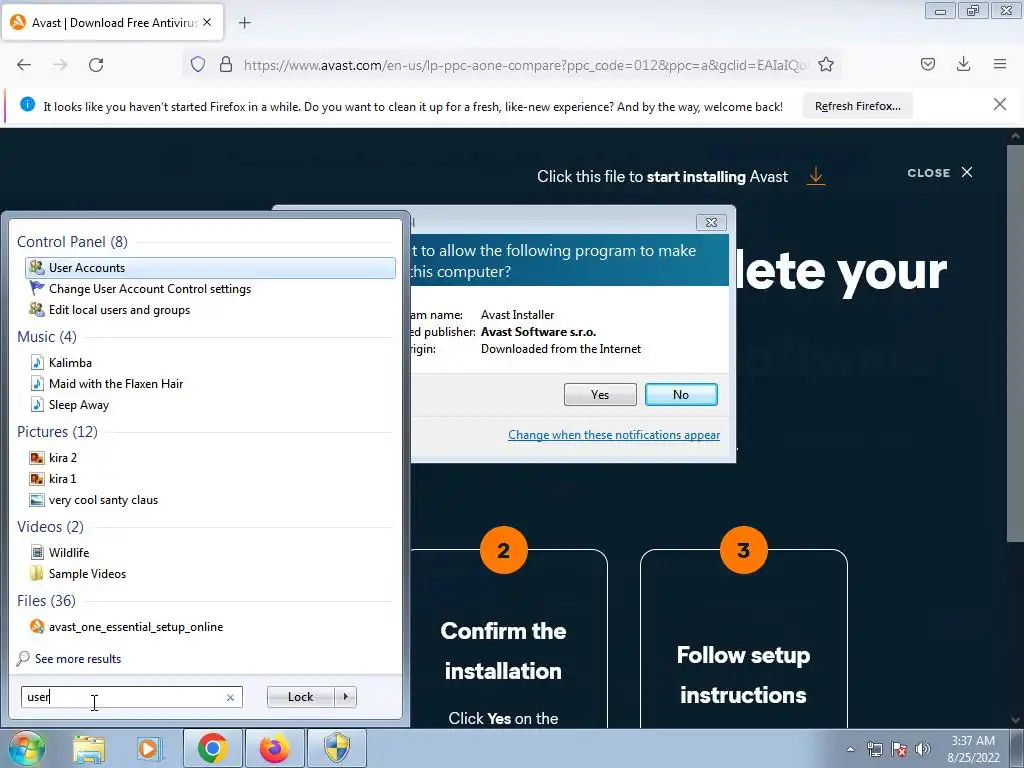
Task: Click the Control Panel (8) group header
Action: (x=72, y=242)
